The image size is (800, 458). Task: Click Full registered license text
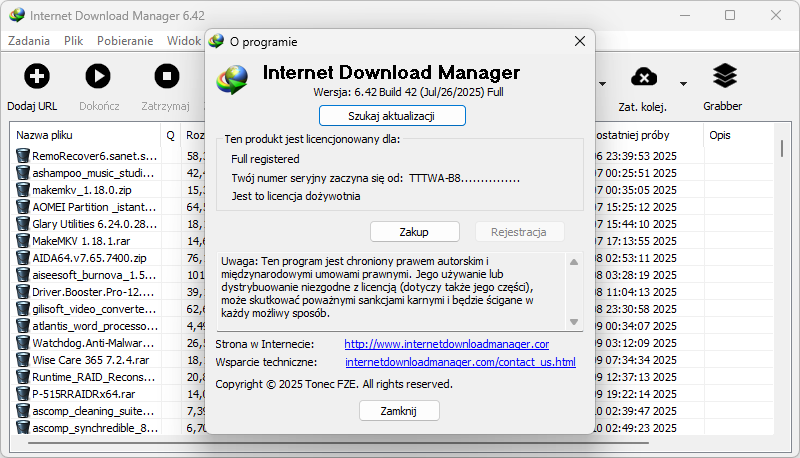[265, 159]
